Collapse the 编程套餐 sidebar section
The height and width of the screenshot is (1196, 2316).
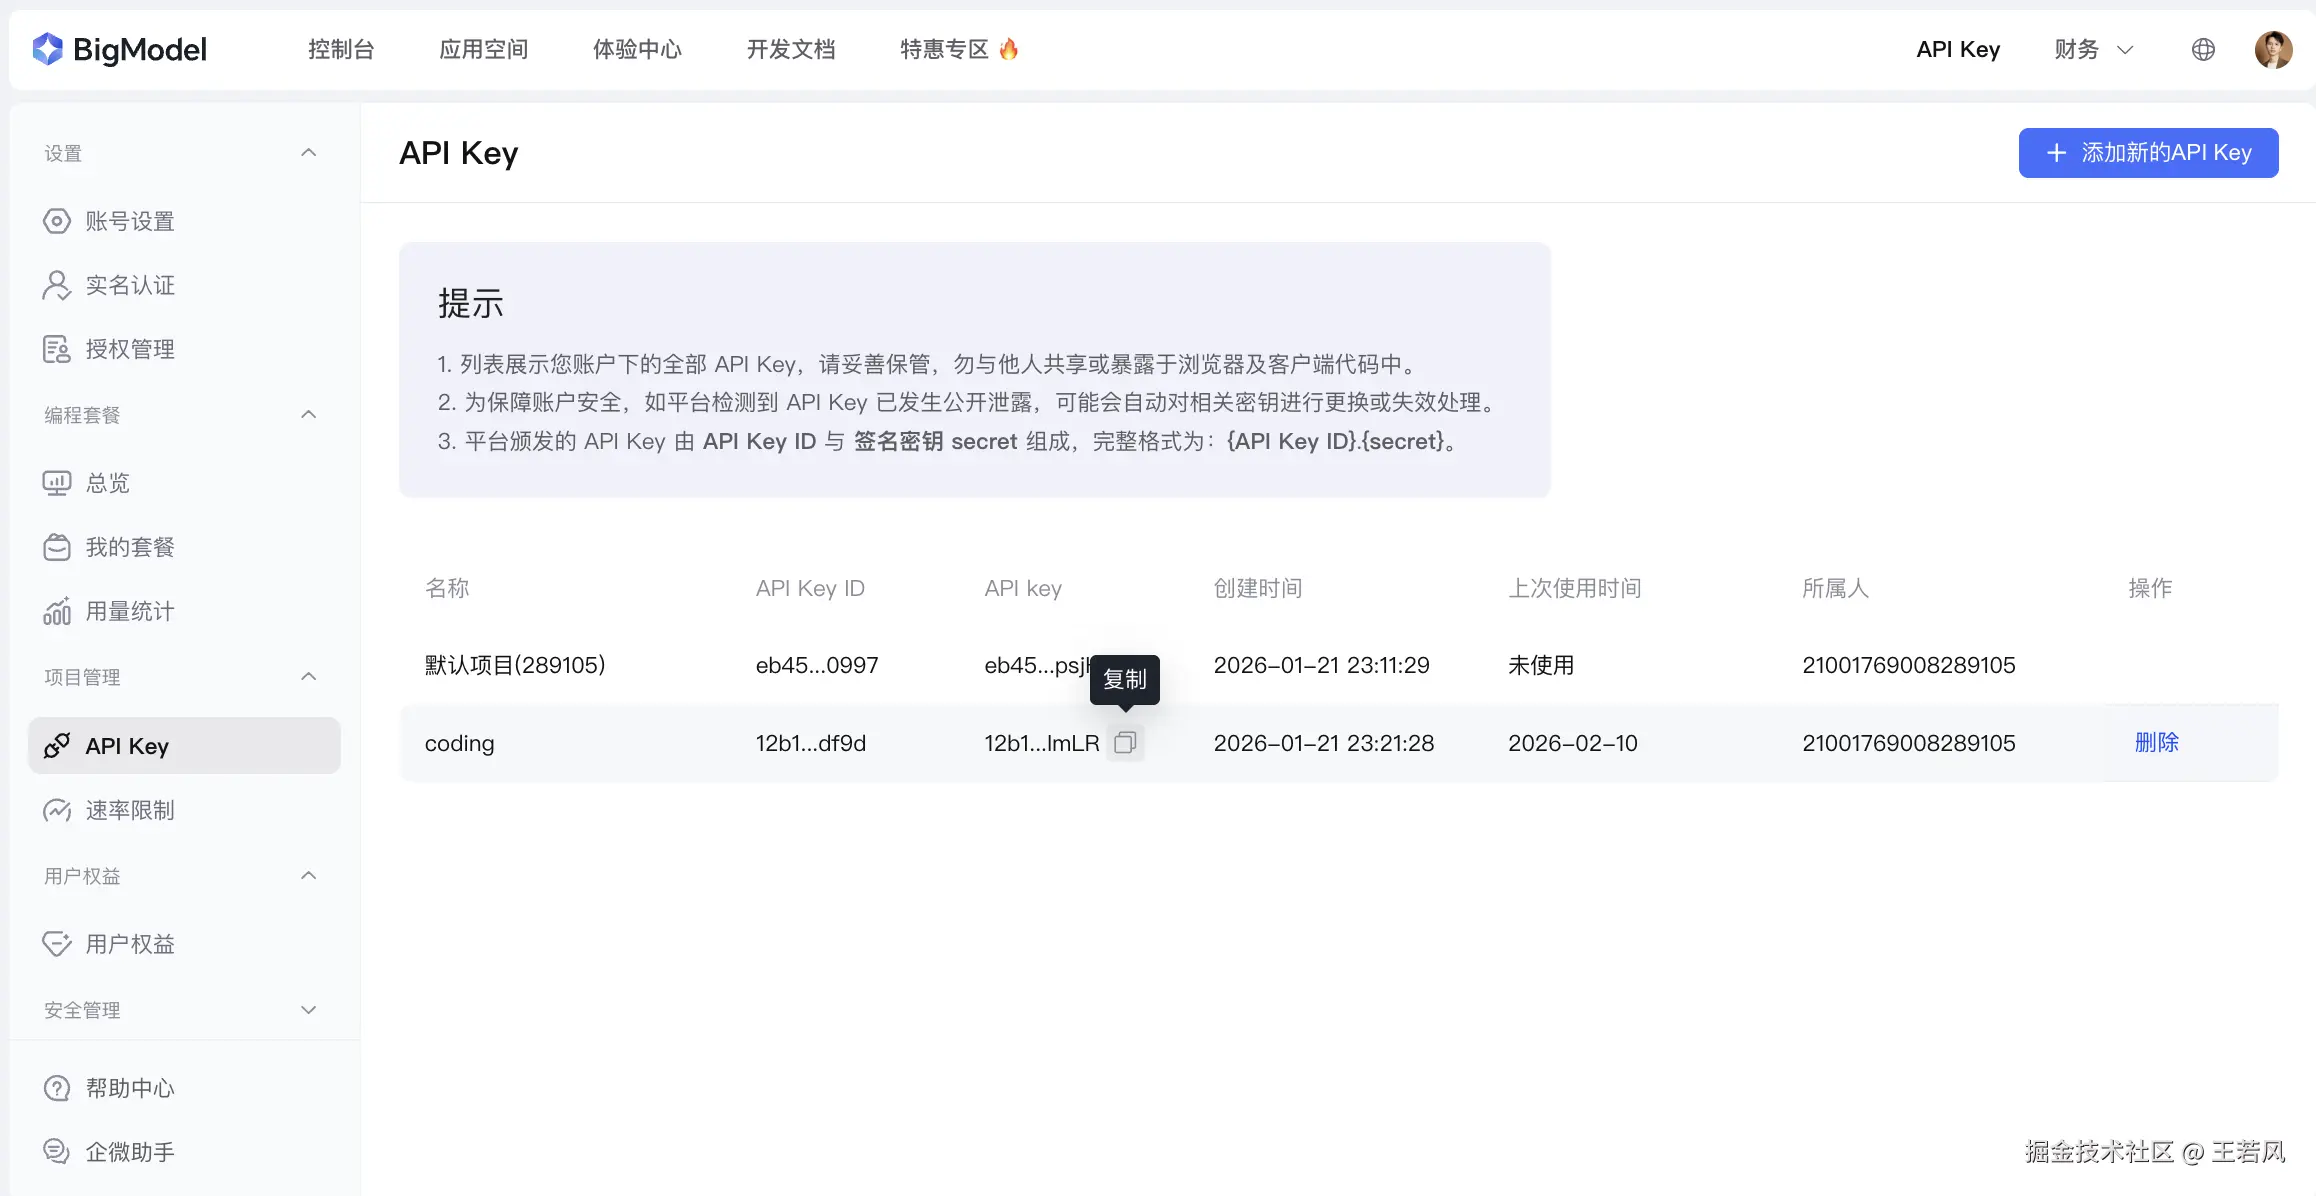[308, 415]
